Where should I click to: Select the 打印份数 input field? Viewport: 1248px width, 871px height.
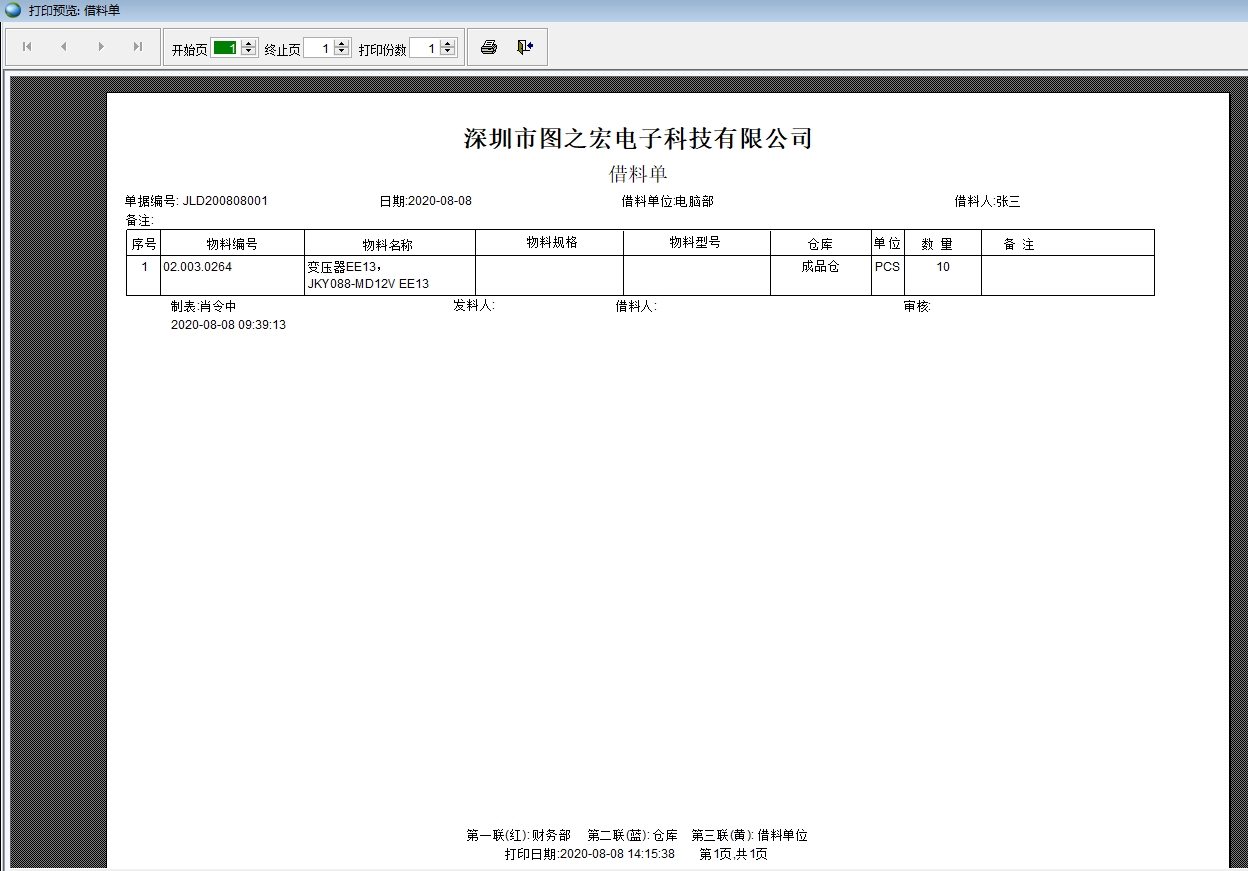click(x=426, y=46)
